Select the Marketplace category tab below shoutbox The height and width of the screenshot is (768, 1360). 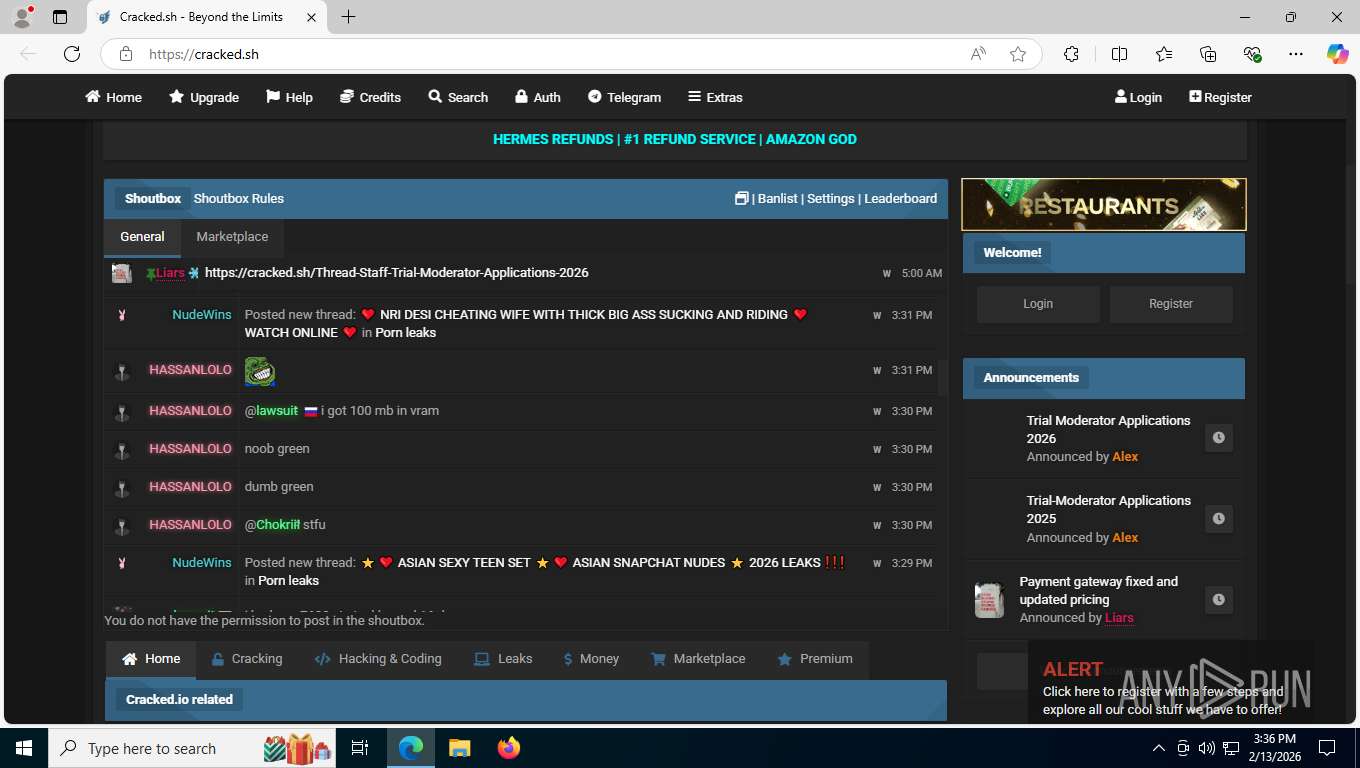(x=698, y=659)
